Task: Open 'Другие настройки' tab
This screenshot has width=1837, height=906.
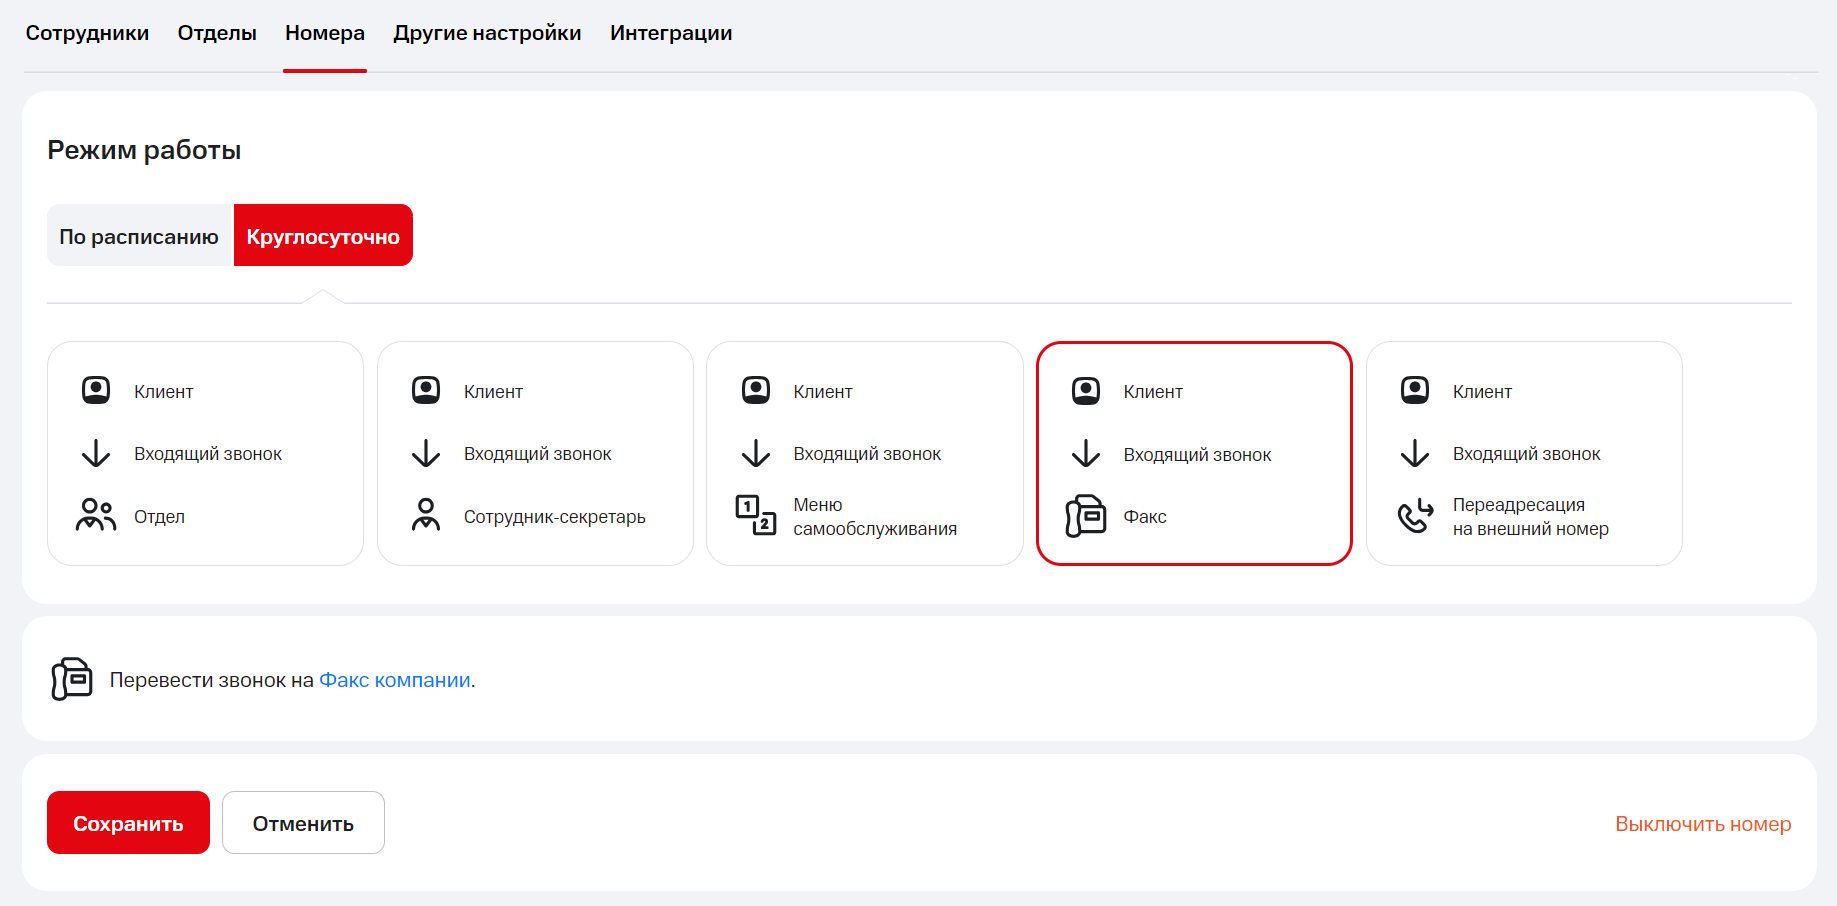Action: [x=487, y=33]
